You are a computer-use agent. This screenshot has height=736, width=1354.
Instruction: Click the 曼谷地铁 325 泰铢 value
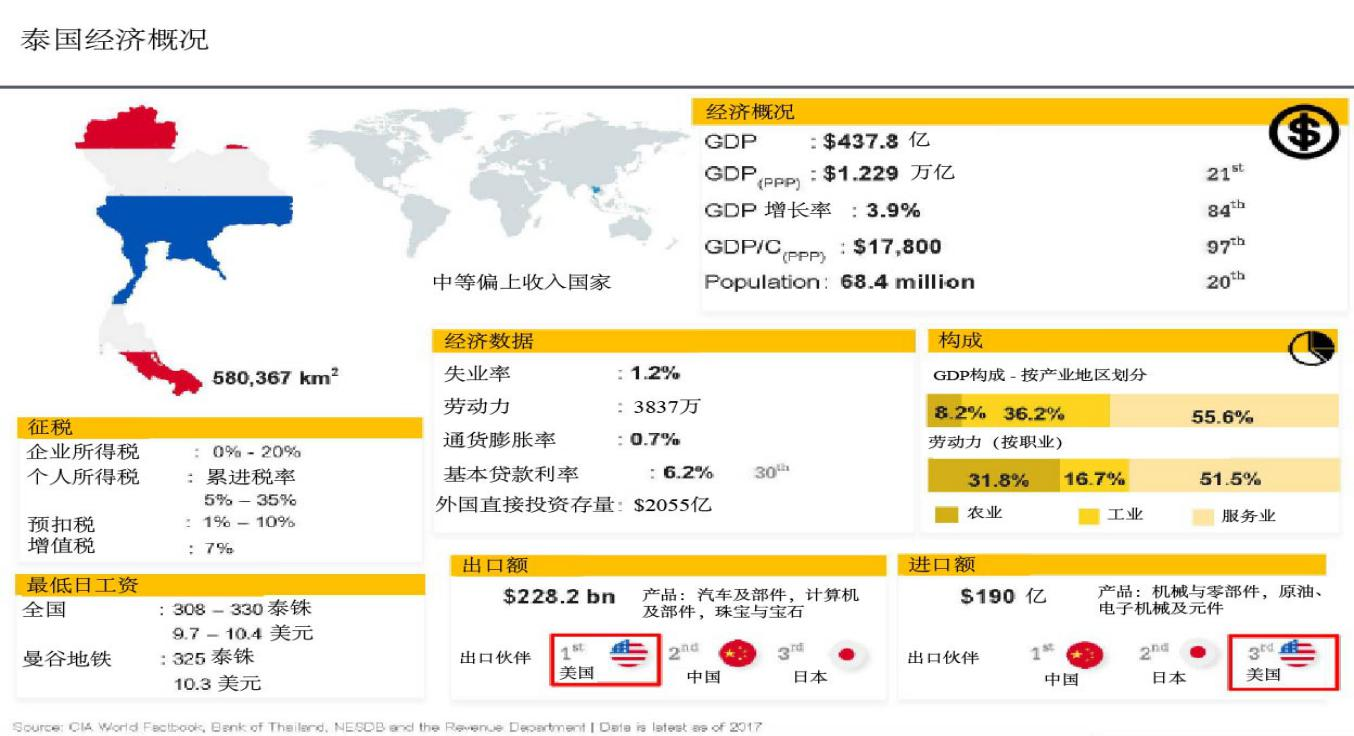tap(213, 658)
